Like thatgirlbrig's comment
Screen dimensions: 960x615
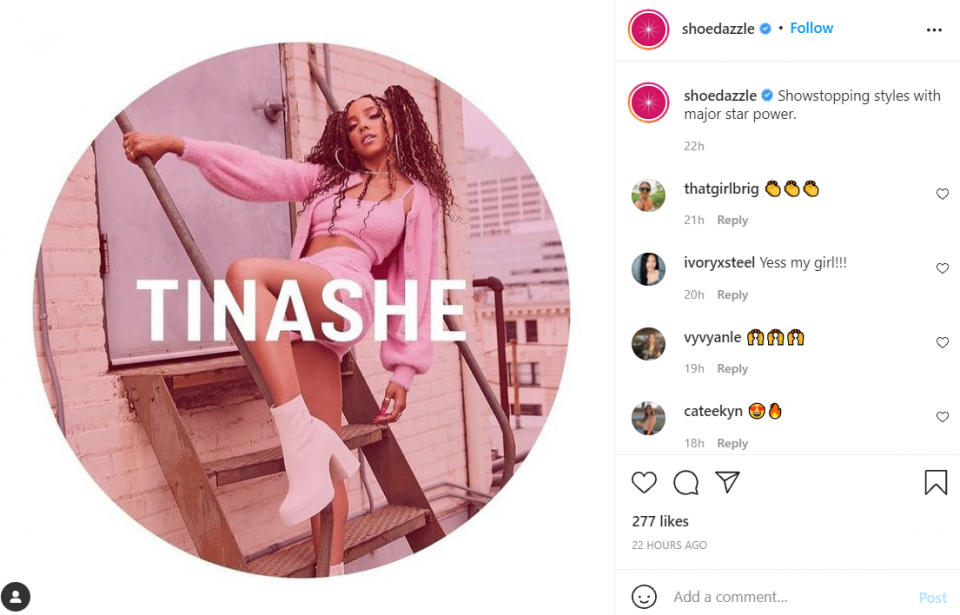pos(942,194)
